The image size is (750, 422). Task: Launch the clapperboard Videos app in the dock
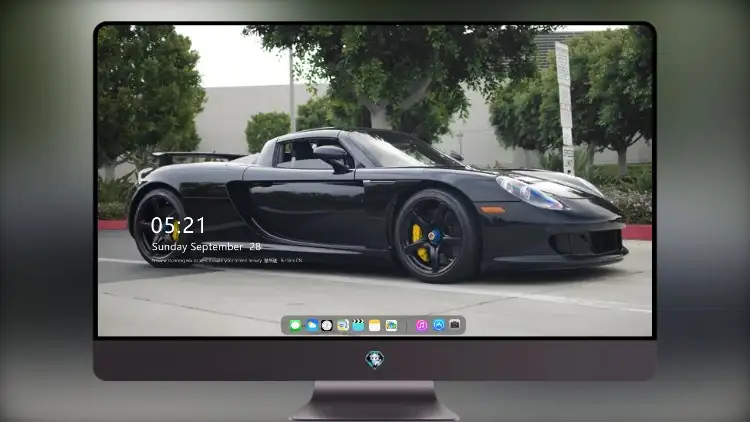pos(358,325)
